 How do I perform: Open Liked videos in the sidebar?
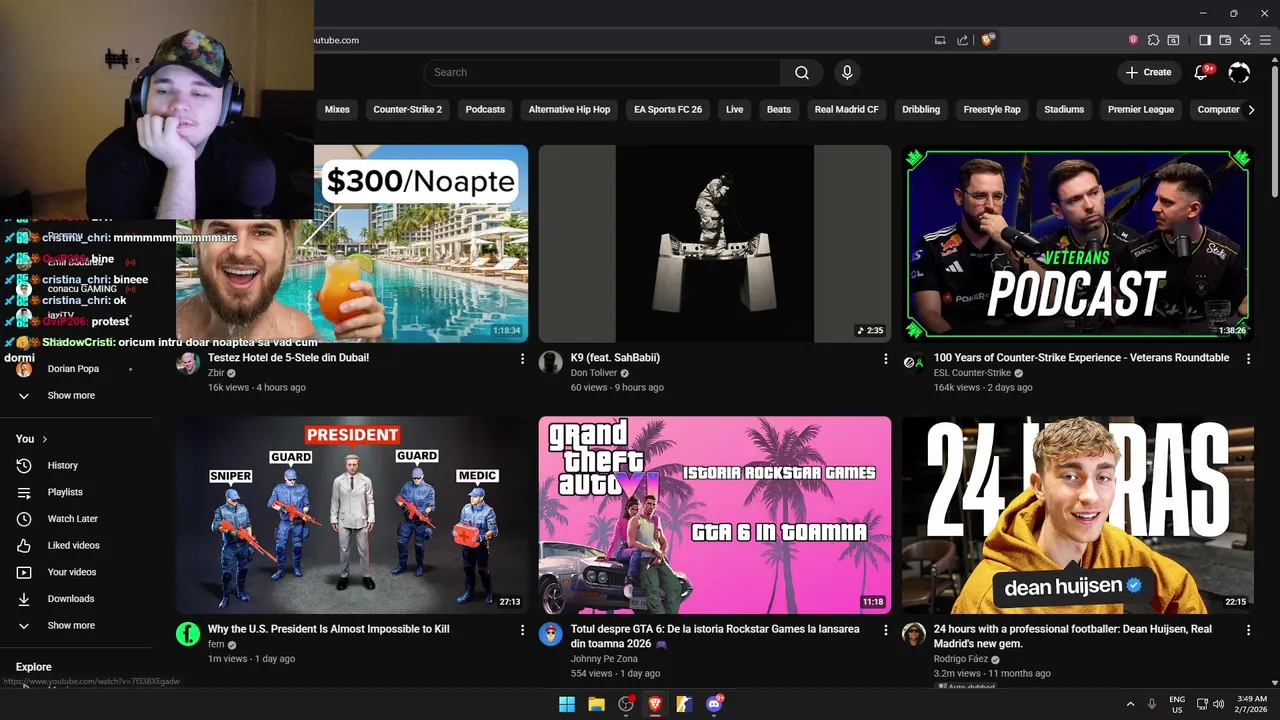pos(76,545)
